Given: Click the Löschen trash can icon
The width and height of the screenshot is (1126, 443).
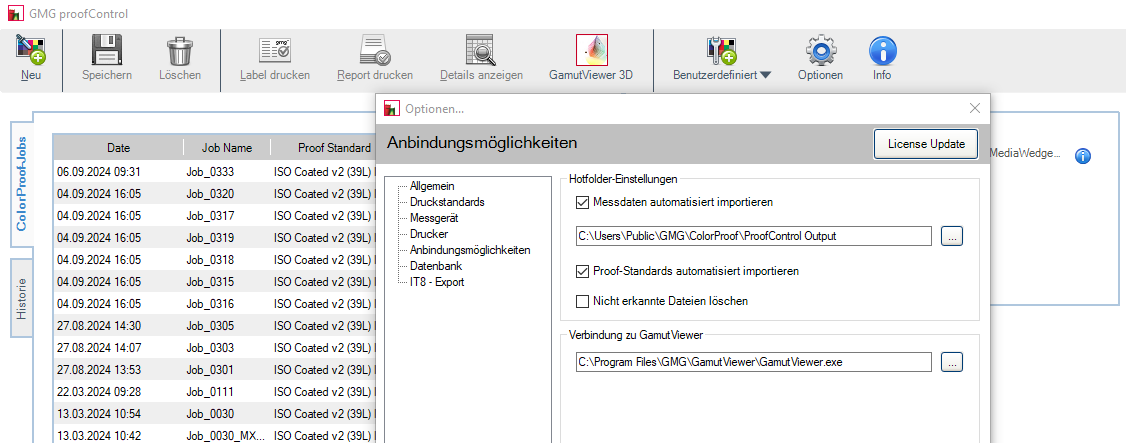Looking at the screenshot, I should click(x=180, y=51).
